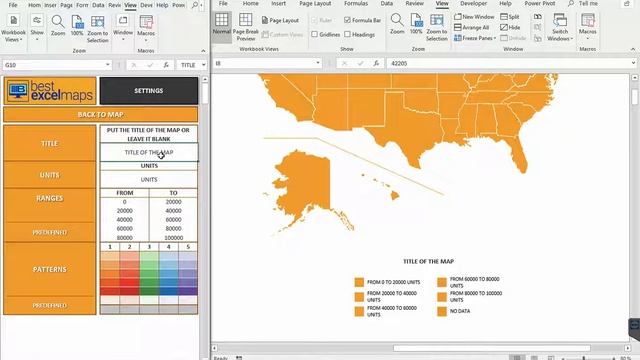640x360 pixels.
Task: Open Help tab in left window
Action: click(162, 5)
